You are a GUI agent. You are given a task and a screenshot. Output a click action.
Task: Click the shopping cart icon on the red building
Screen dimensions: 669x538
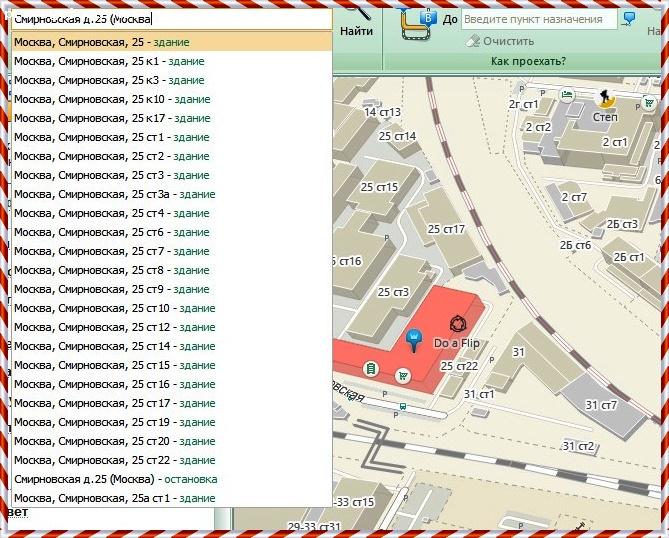(x=403, y=376)
